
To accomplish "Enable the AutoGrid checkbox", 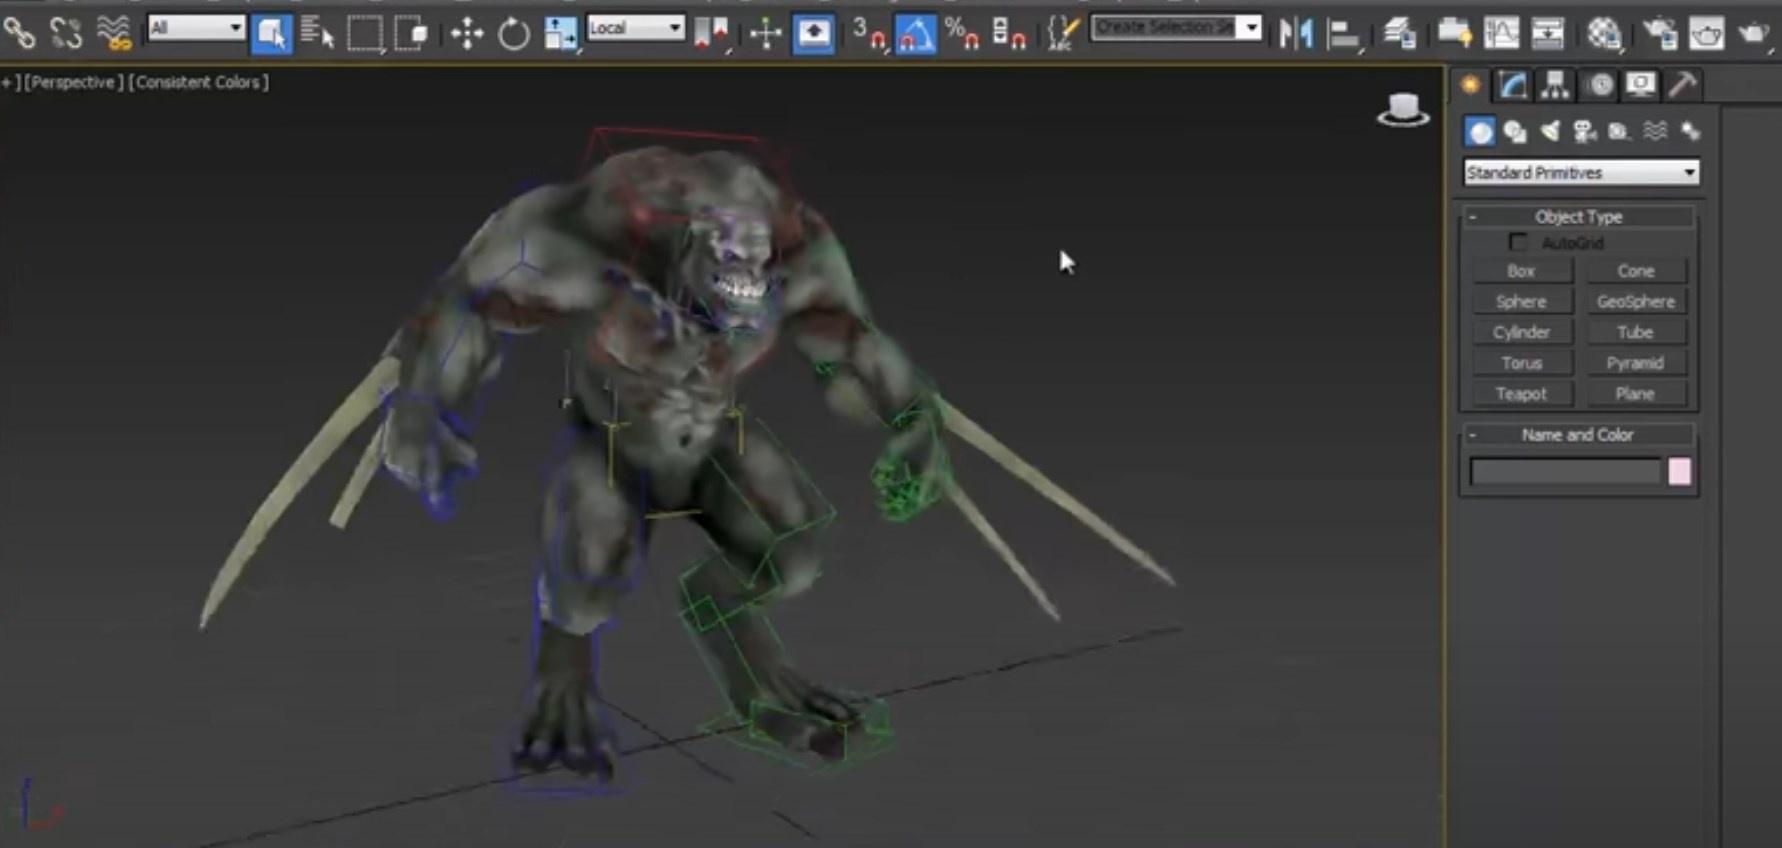I will (1518, 243).
